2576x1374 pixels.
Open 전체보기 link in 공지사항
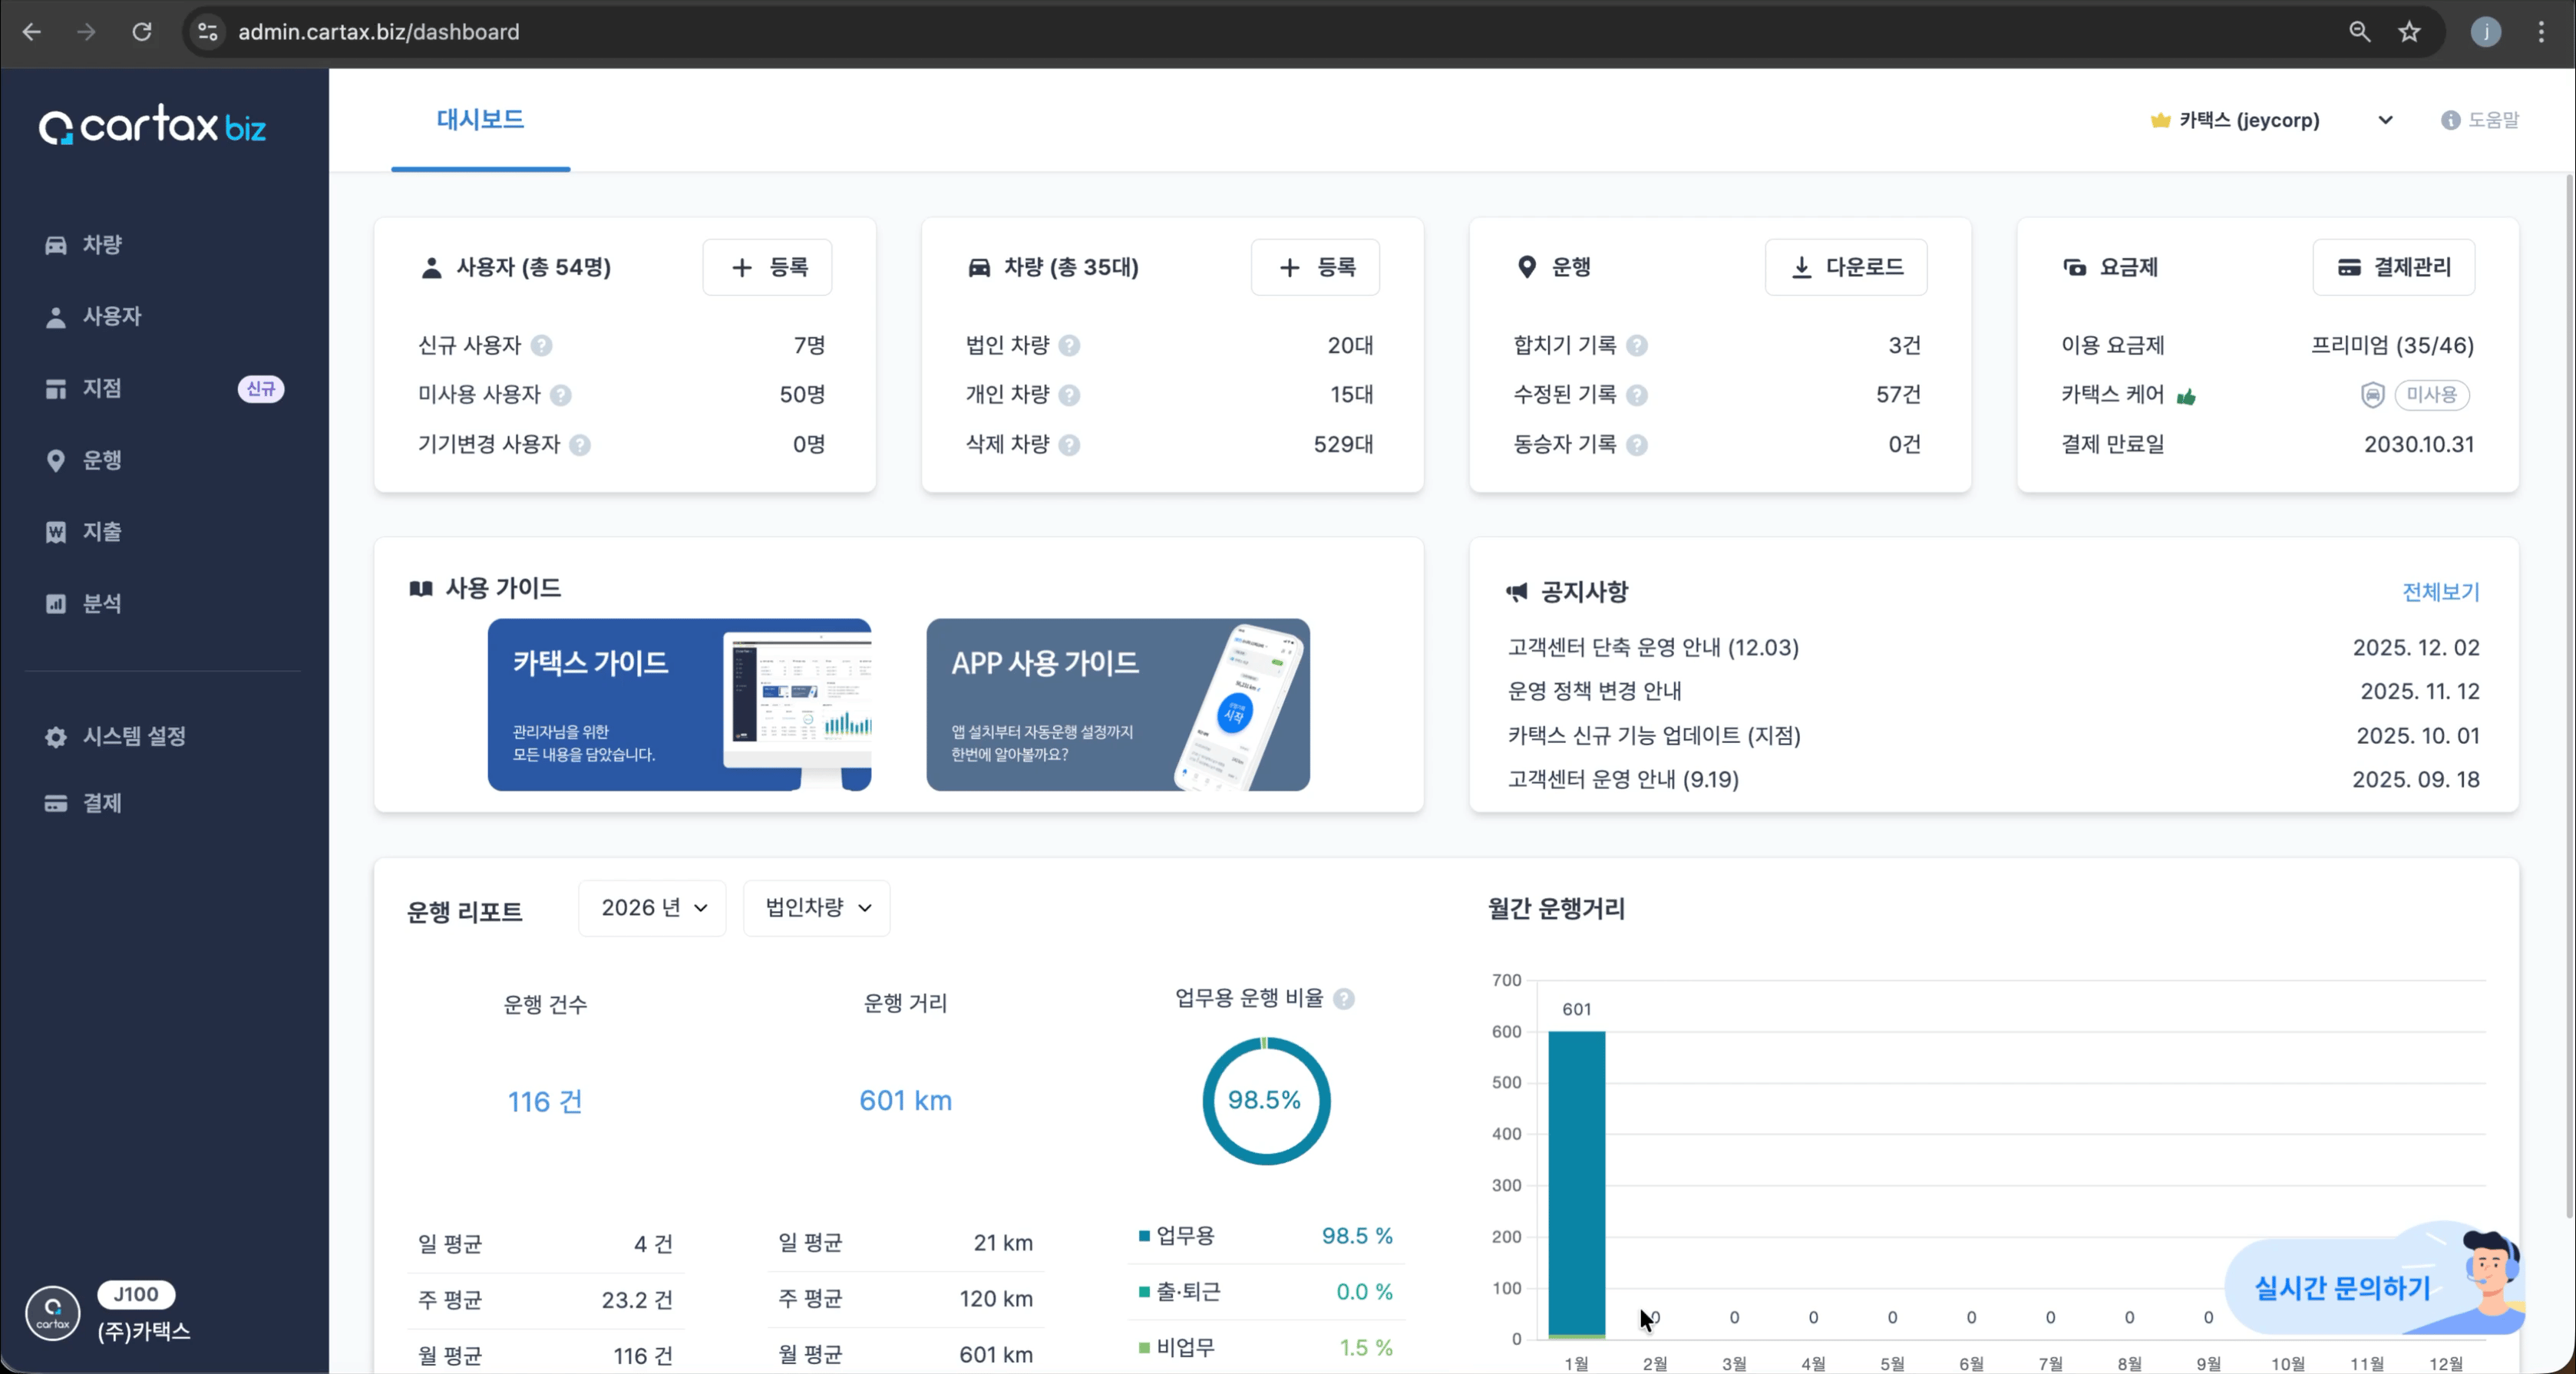point(2440,592)
